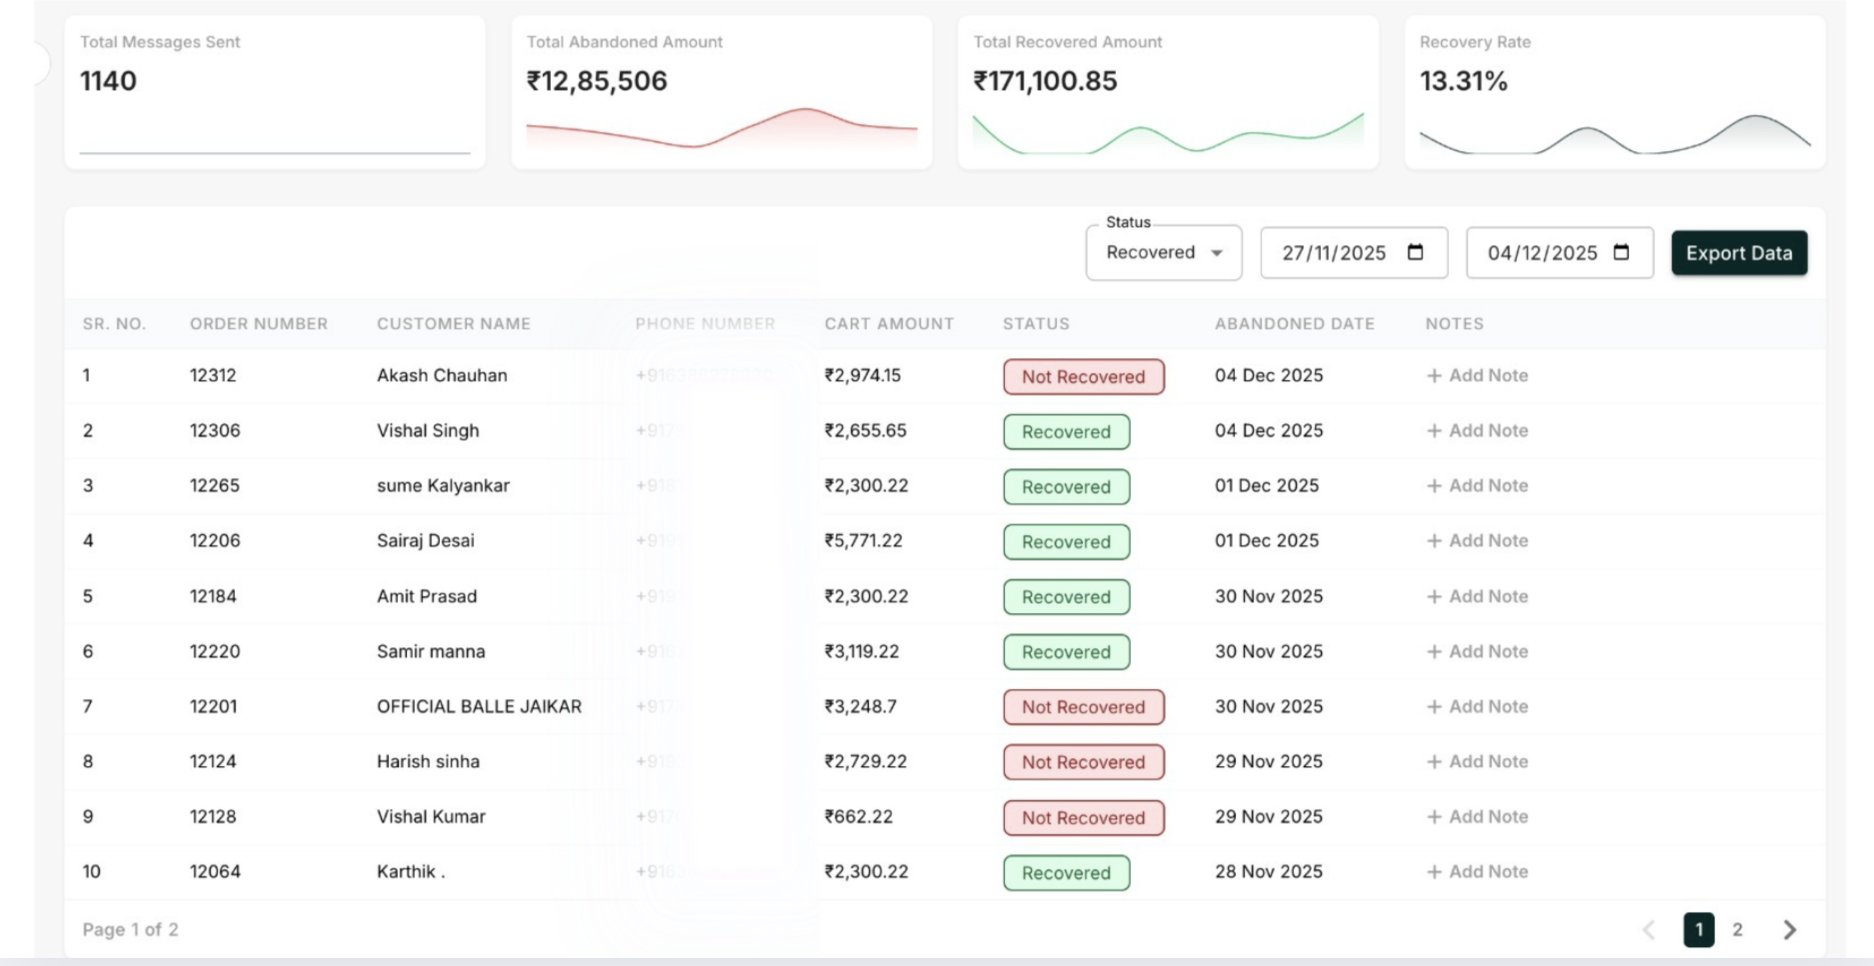Click plus icon for Harish sinha's note

coord(1434,762)
